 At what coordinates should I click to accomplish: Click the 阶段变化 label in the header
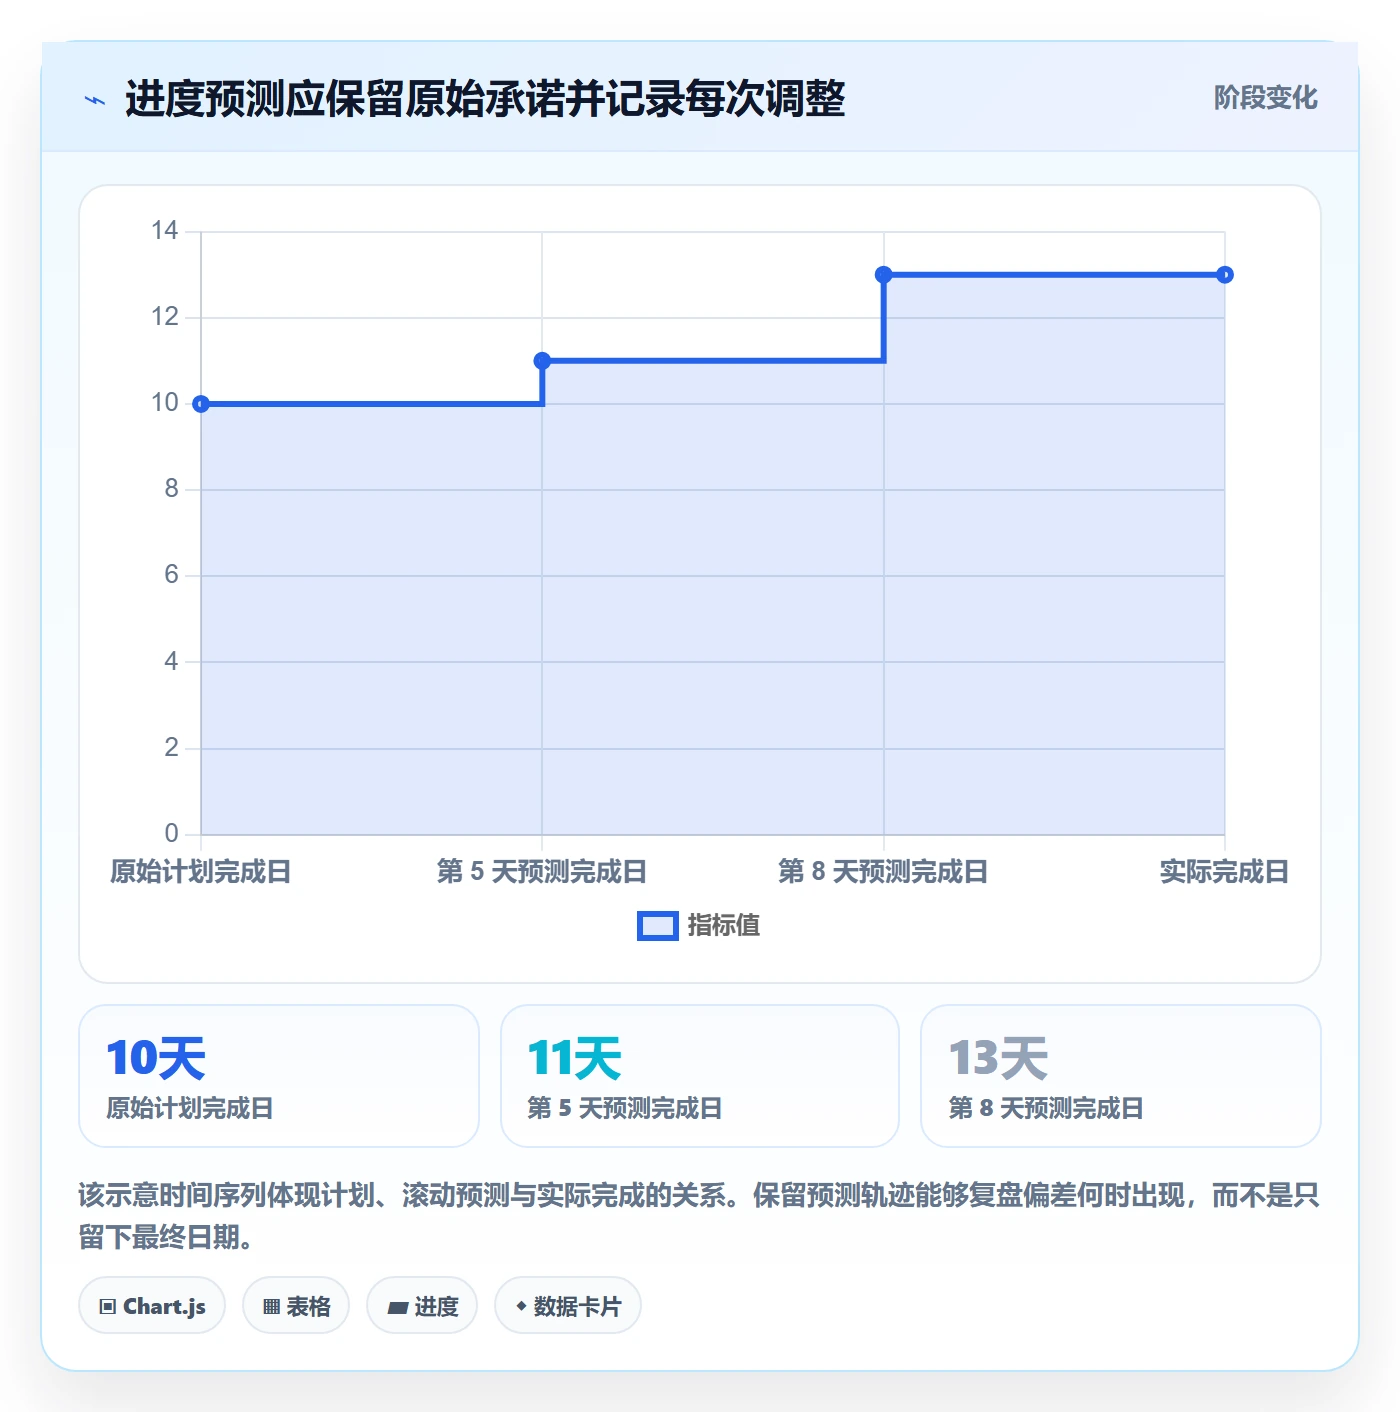click(x=1265, y=98)
